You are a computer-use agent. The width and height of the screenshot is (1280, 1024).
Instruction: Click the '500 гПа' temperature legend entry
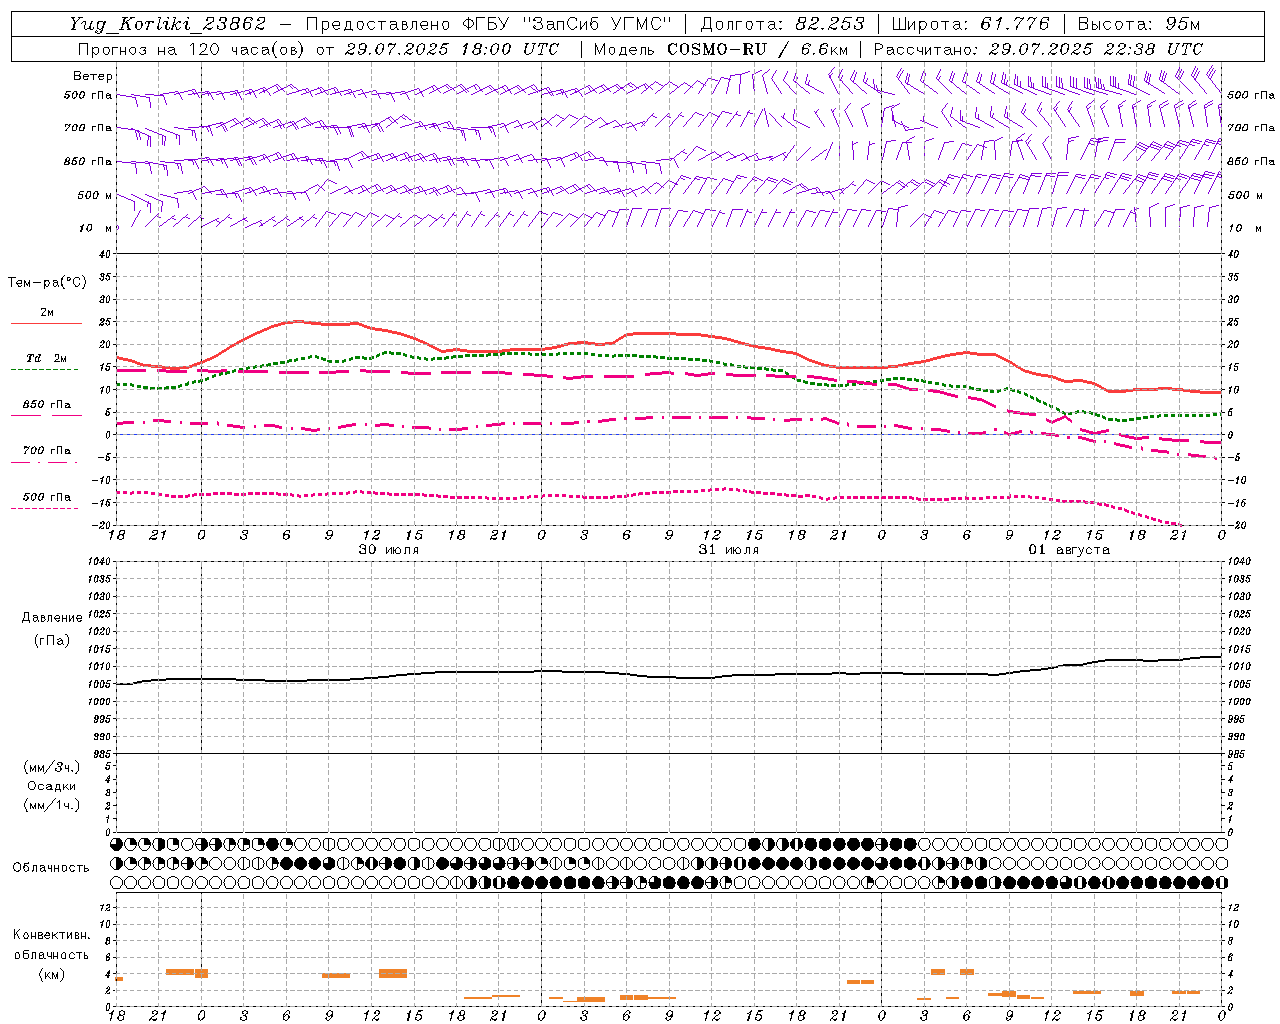click(47, 497)
